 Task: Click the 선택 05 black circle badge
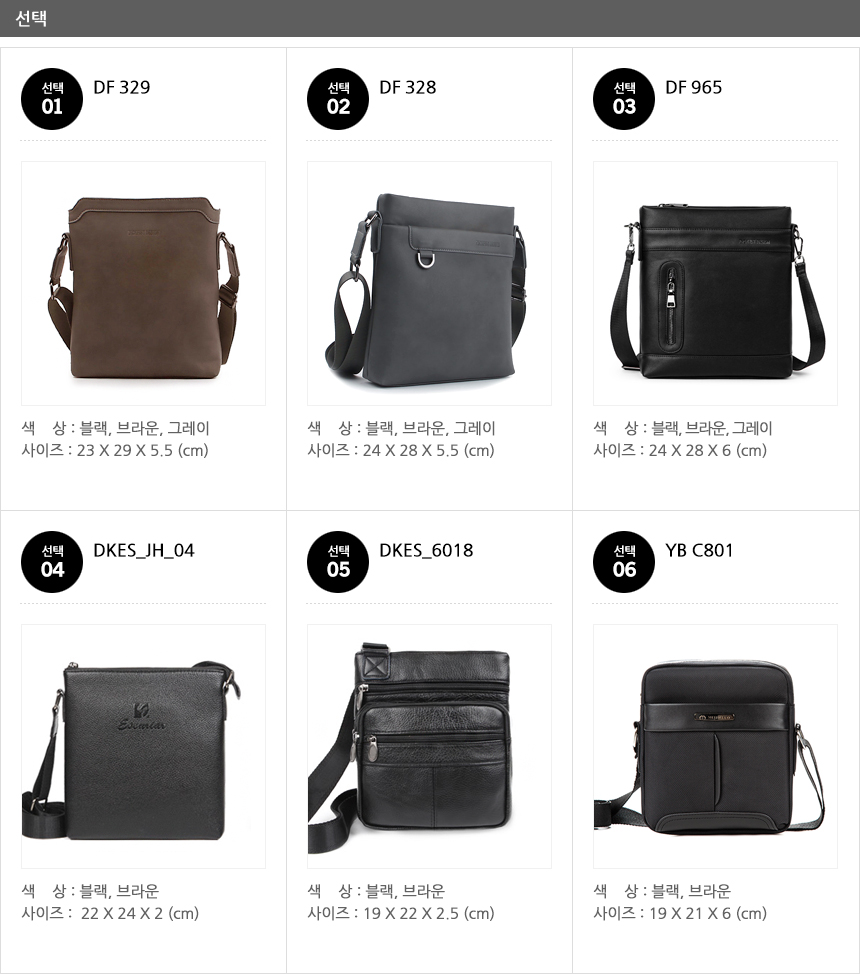coord(338,562)
